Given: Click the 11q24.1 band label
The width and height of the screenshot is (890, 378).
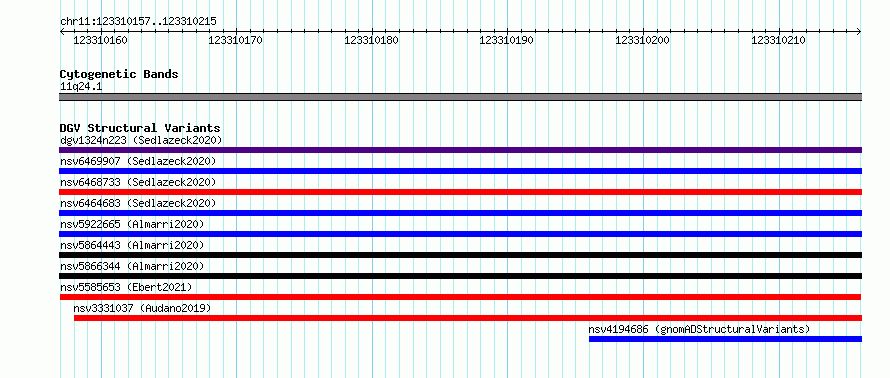Looking at the screenshot, I should click(81, 87).
